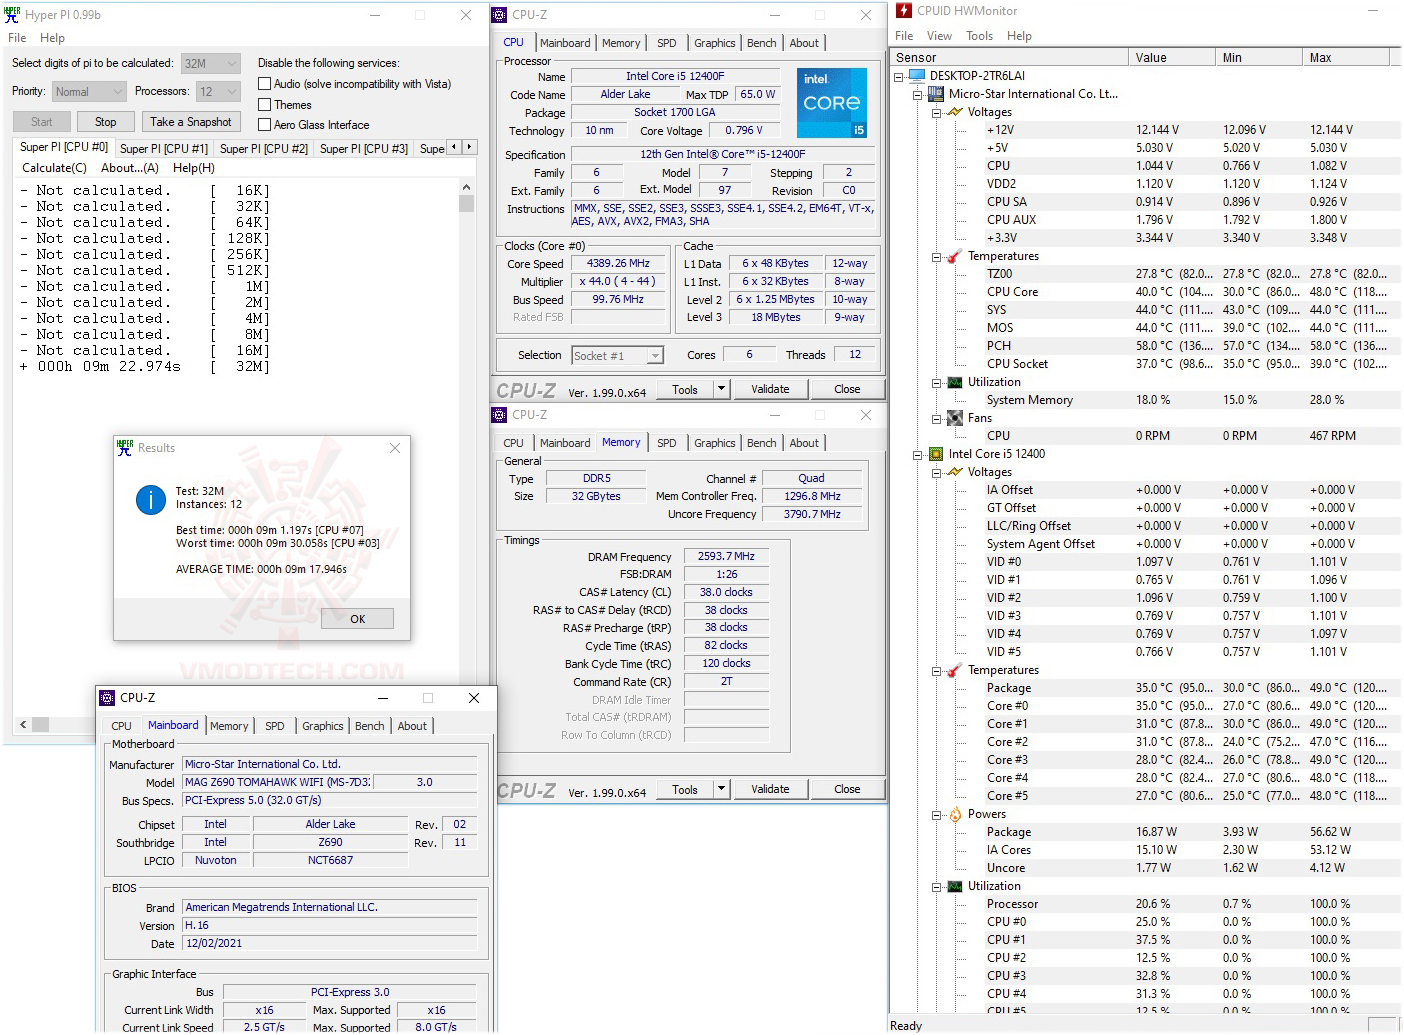
Task: Collapse the Fans node in HWMonitor
Action: pos(937,418)
